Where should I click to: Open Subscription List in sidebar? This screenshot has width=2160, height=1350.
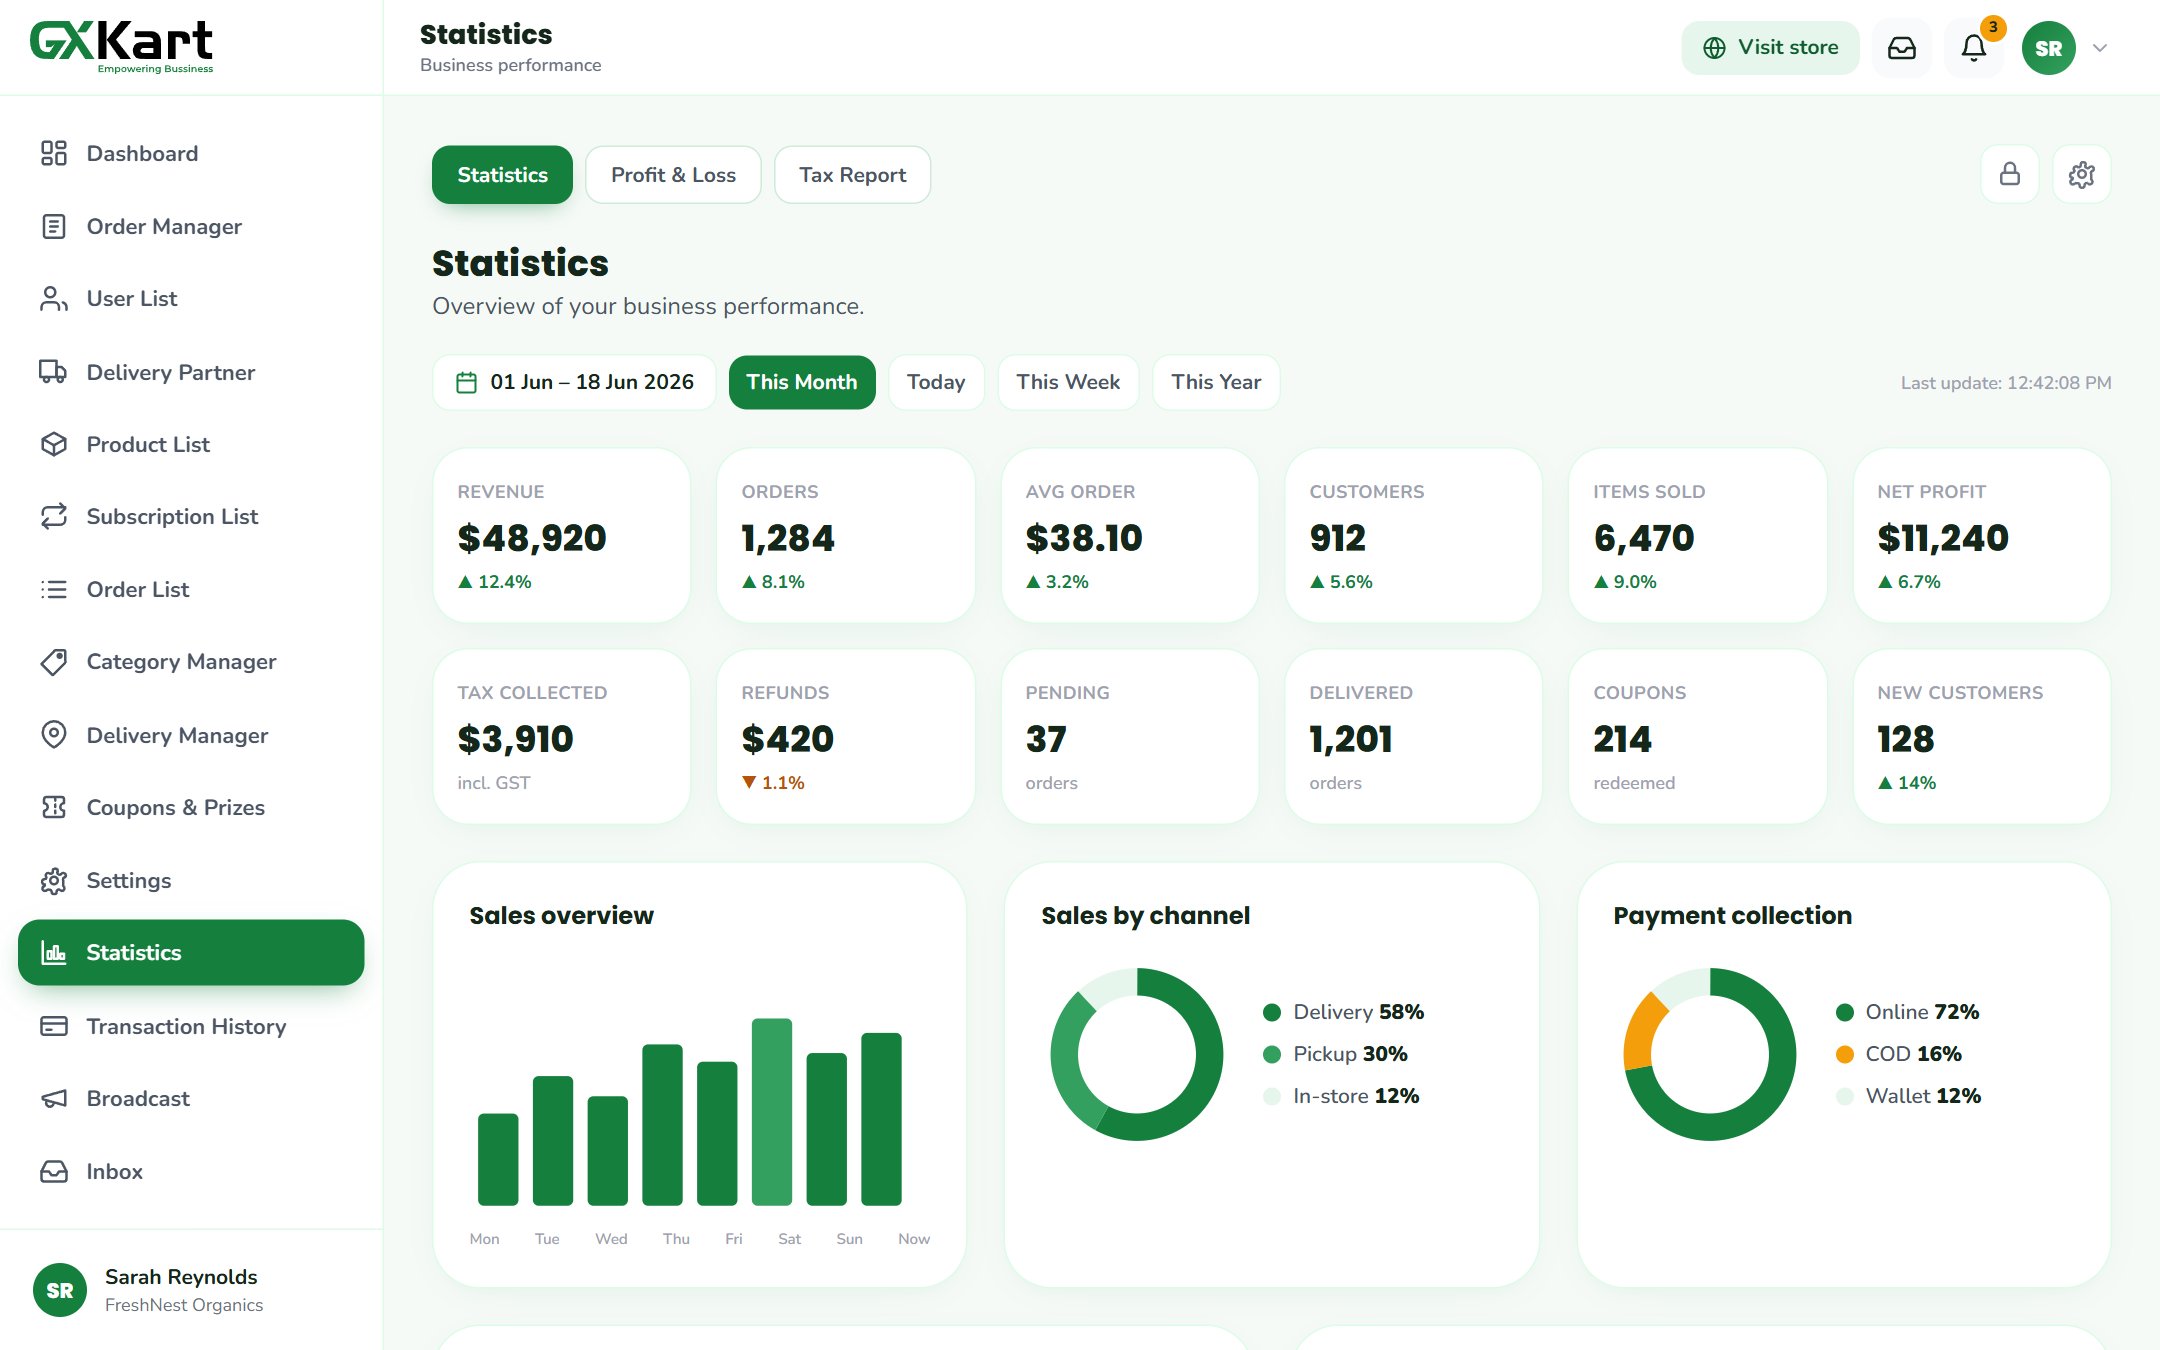(x=191, y=516)
